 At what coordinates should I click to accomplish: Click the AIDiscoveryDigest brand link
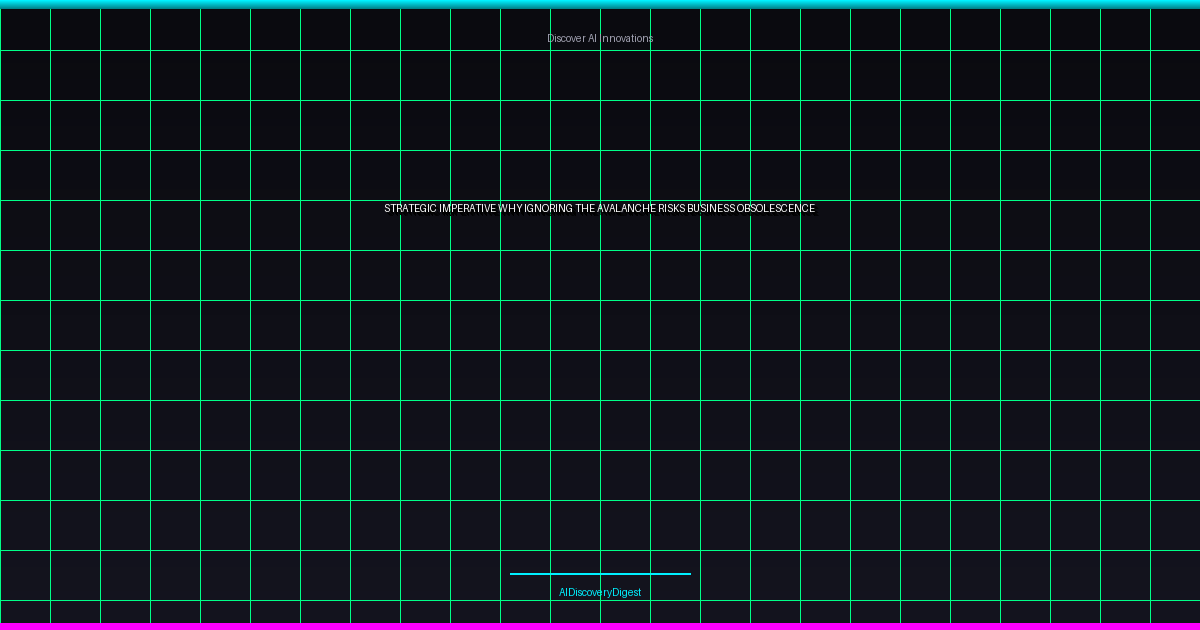tap(600, 593)
